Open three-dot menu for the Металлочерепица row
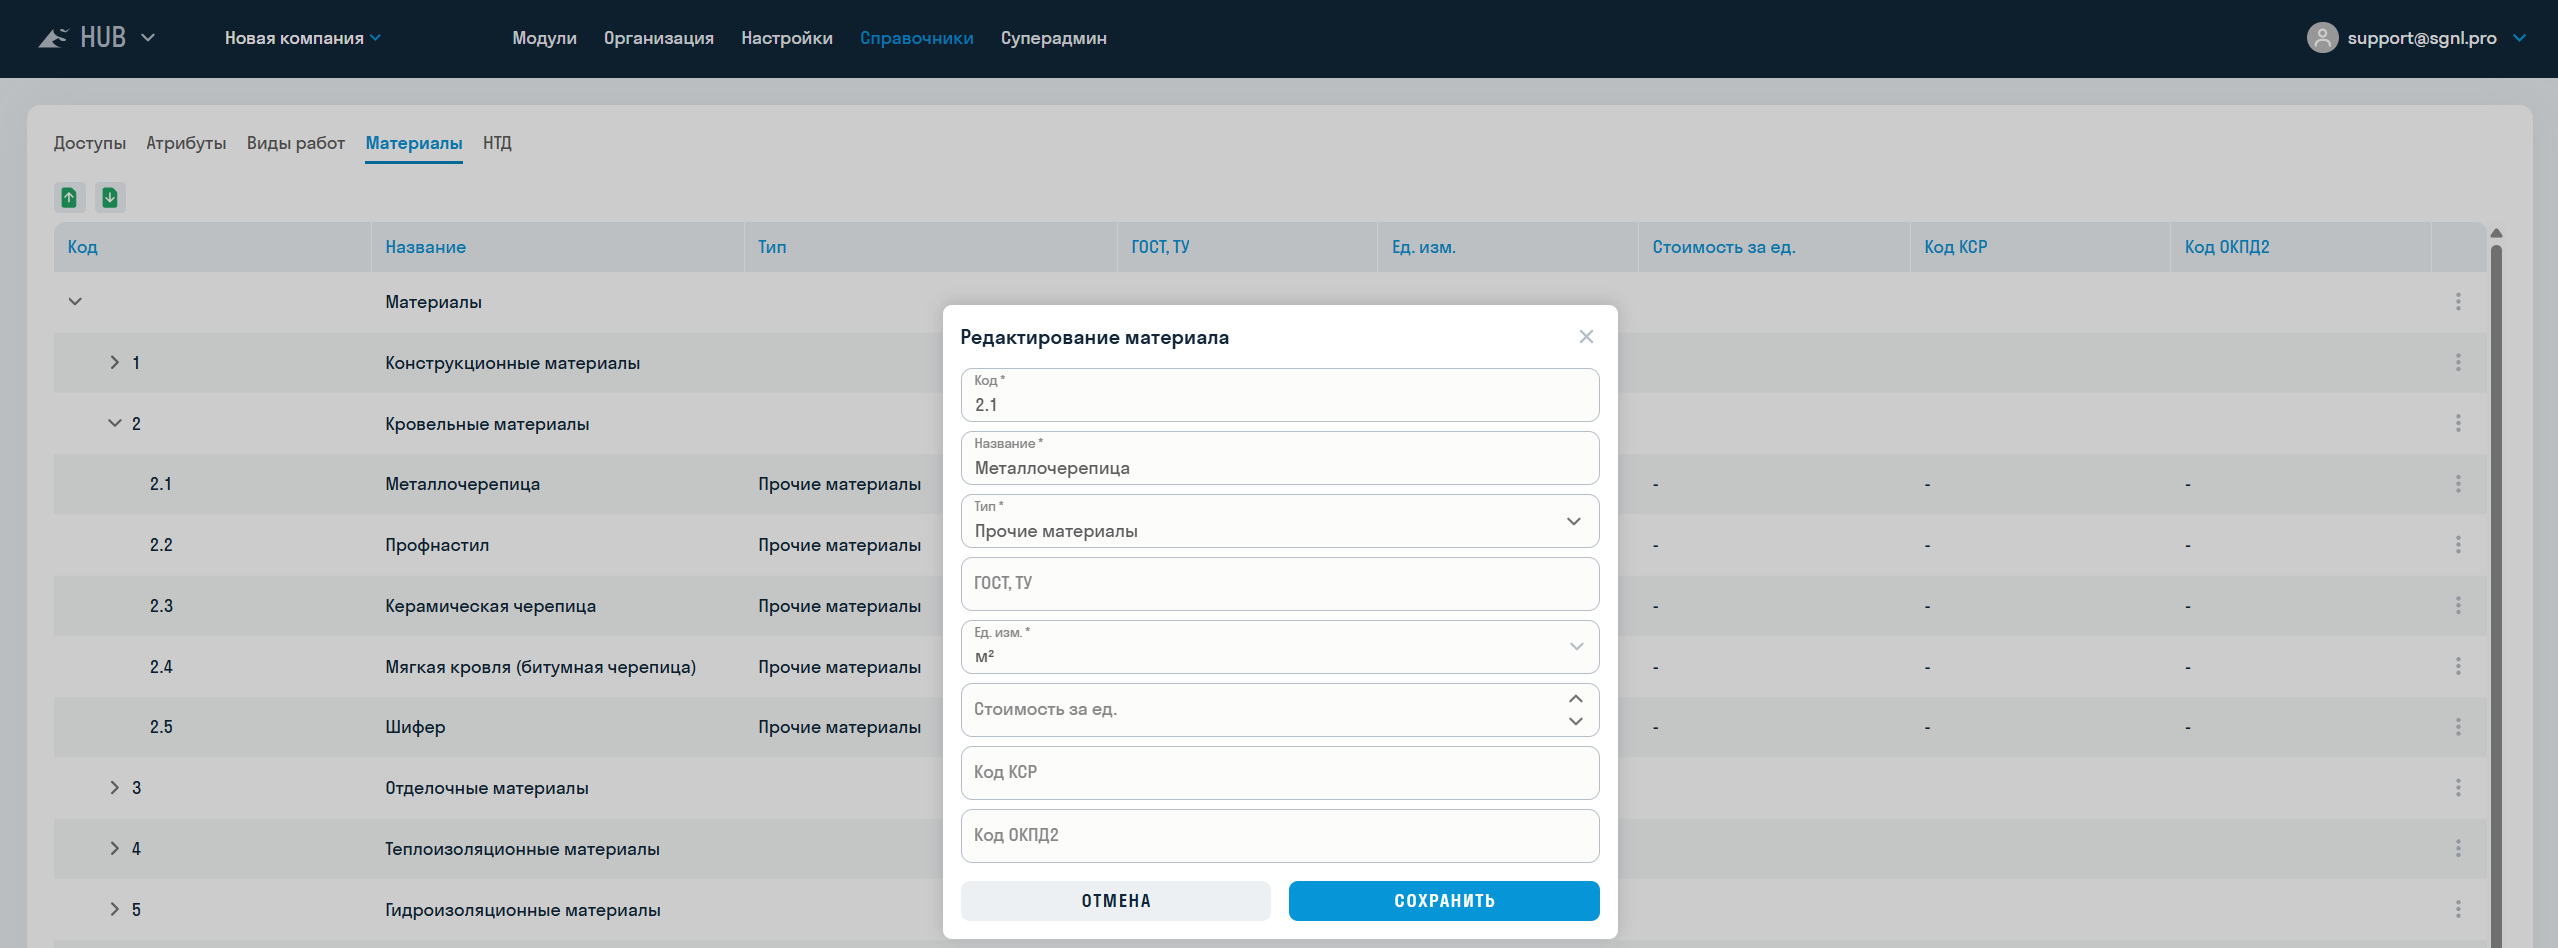 click(2458, 484)
